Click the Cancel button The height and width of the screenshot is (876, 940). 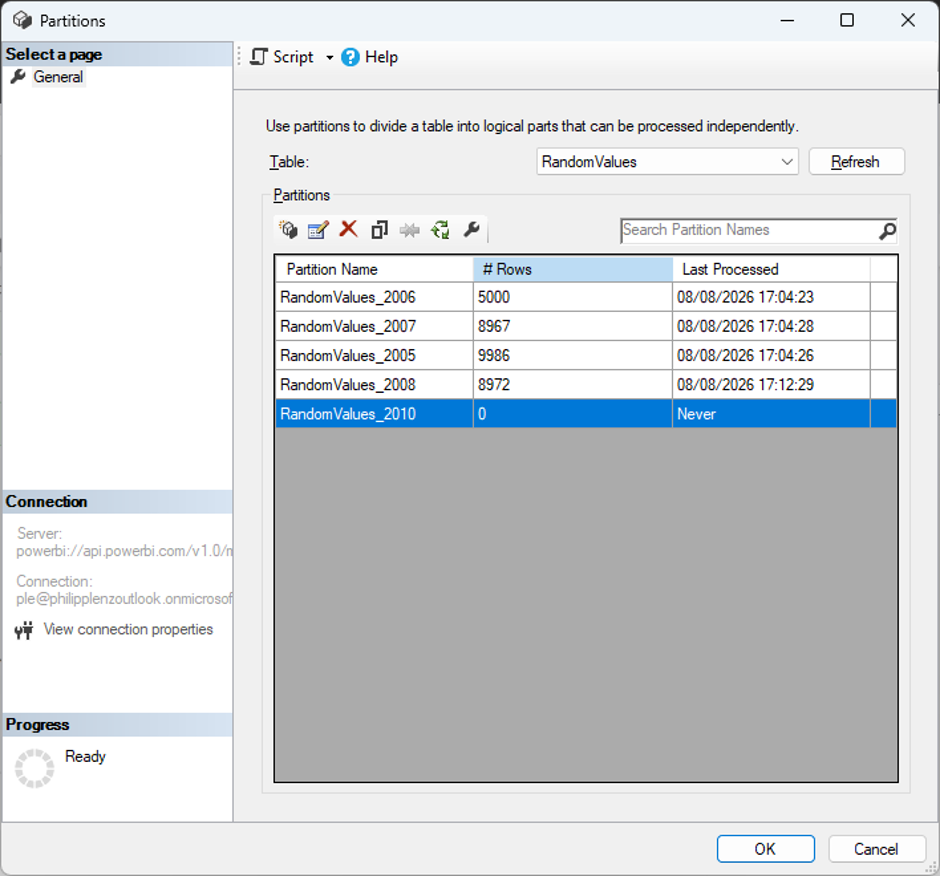876,849
